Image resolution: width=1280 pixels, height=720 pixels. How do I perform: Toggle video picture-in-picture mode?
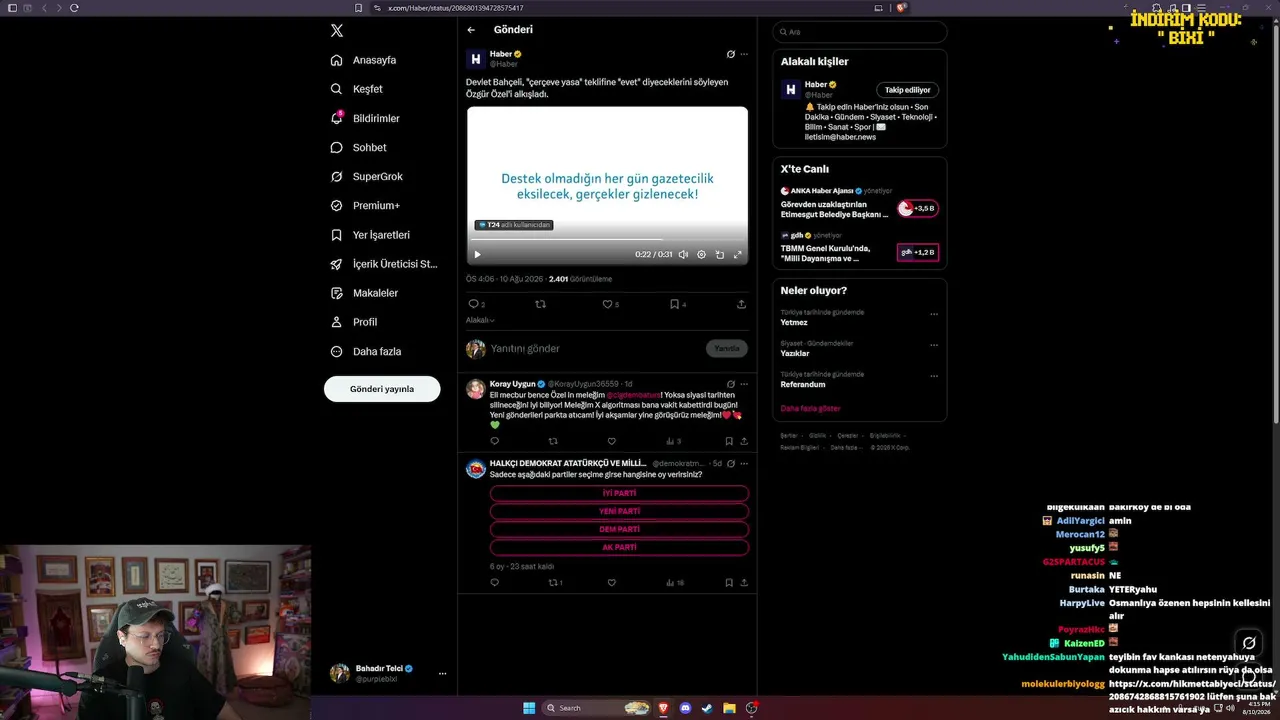(720, 255)
